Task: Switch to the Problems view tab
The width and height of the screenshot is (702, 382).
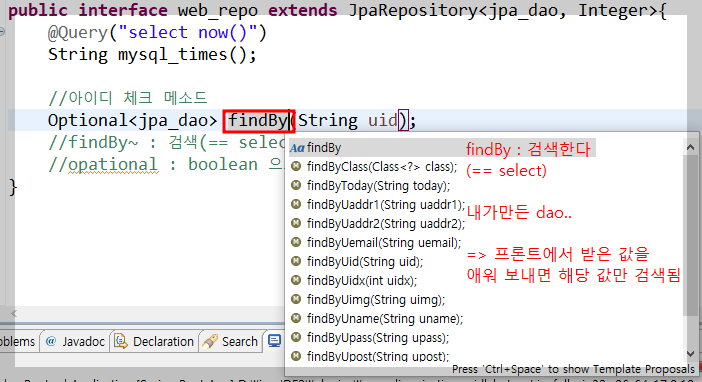Action: [18, 342]
